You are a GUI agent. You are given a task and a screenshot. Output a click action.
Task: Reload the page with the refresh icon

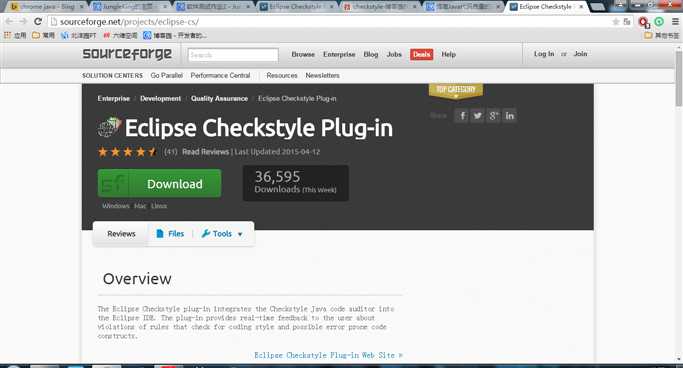click(38, 21)
